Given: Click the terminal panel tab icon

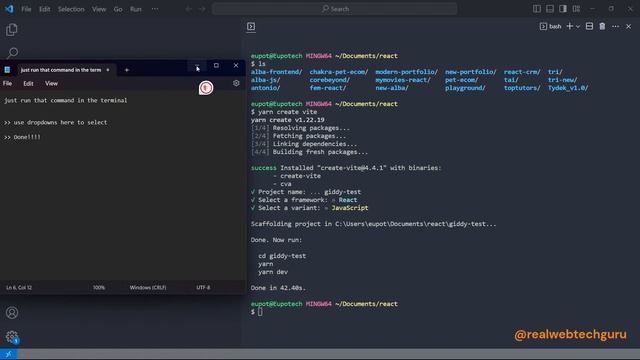Looking at the screenshot, I should tap(251, 27).
